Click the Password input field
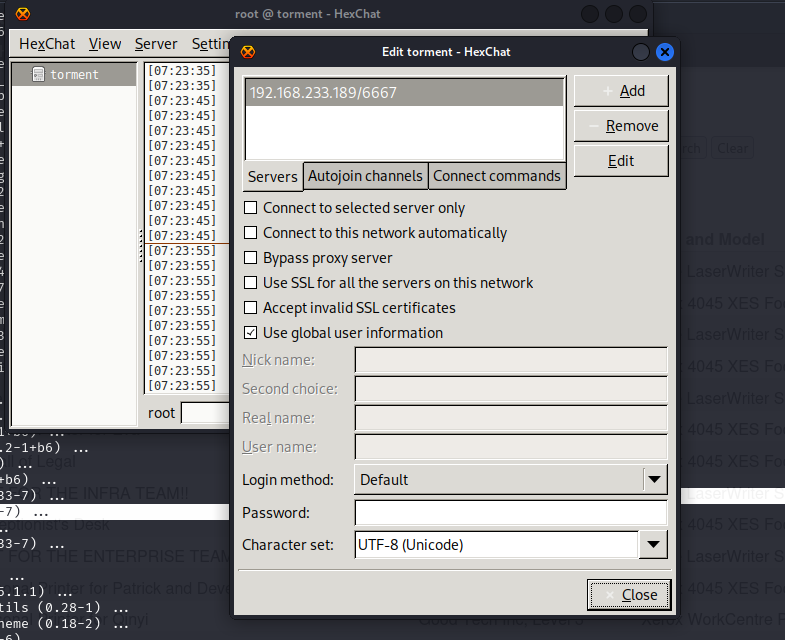 click(511, 513)
